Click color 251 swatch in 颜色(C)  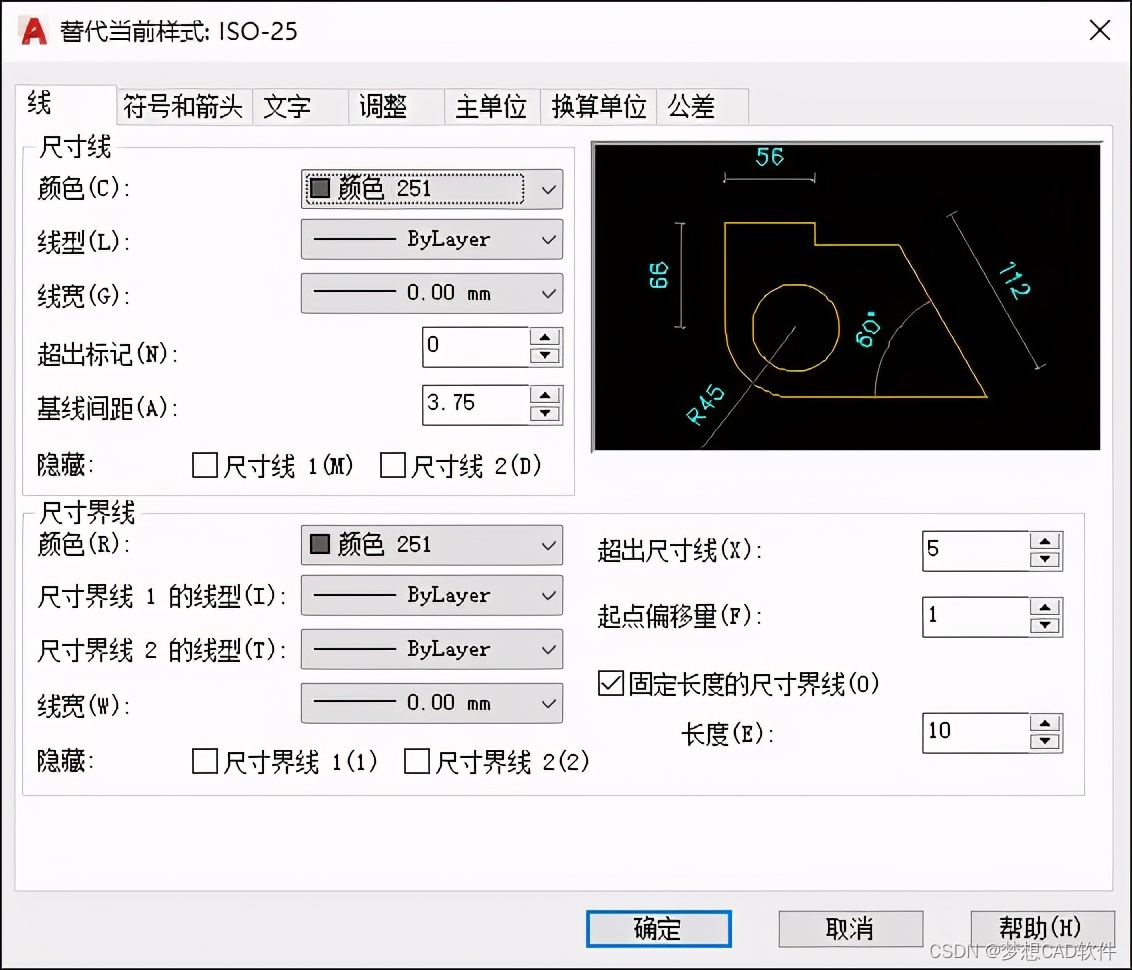coord(320,188)
